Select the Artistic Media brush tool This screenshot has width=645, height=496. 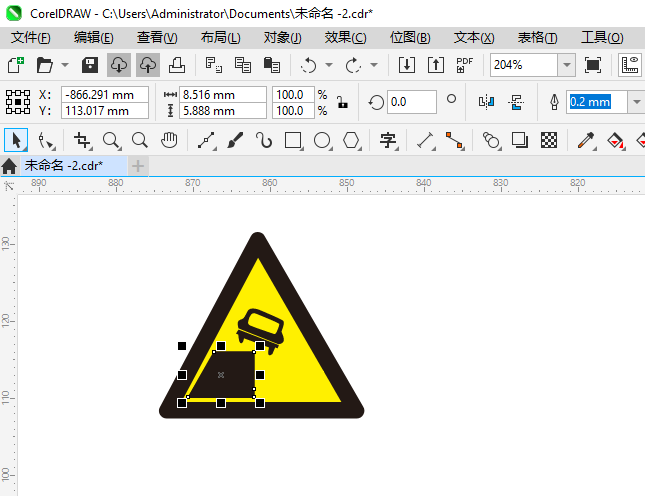[235, 140]
